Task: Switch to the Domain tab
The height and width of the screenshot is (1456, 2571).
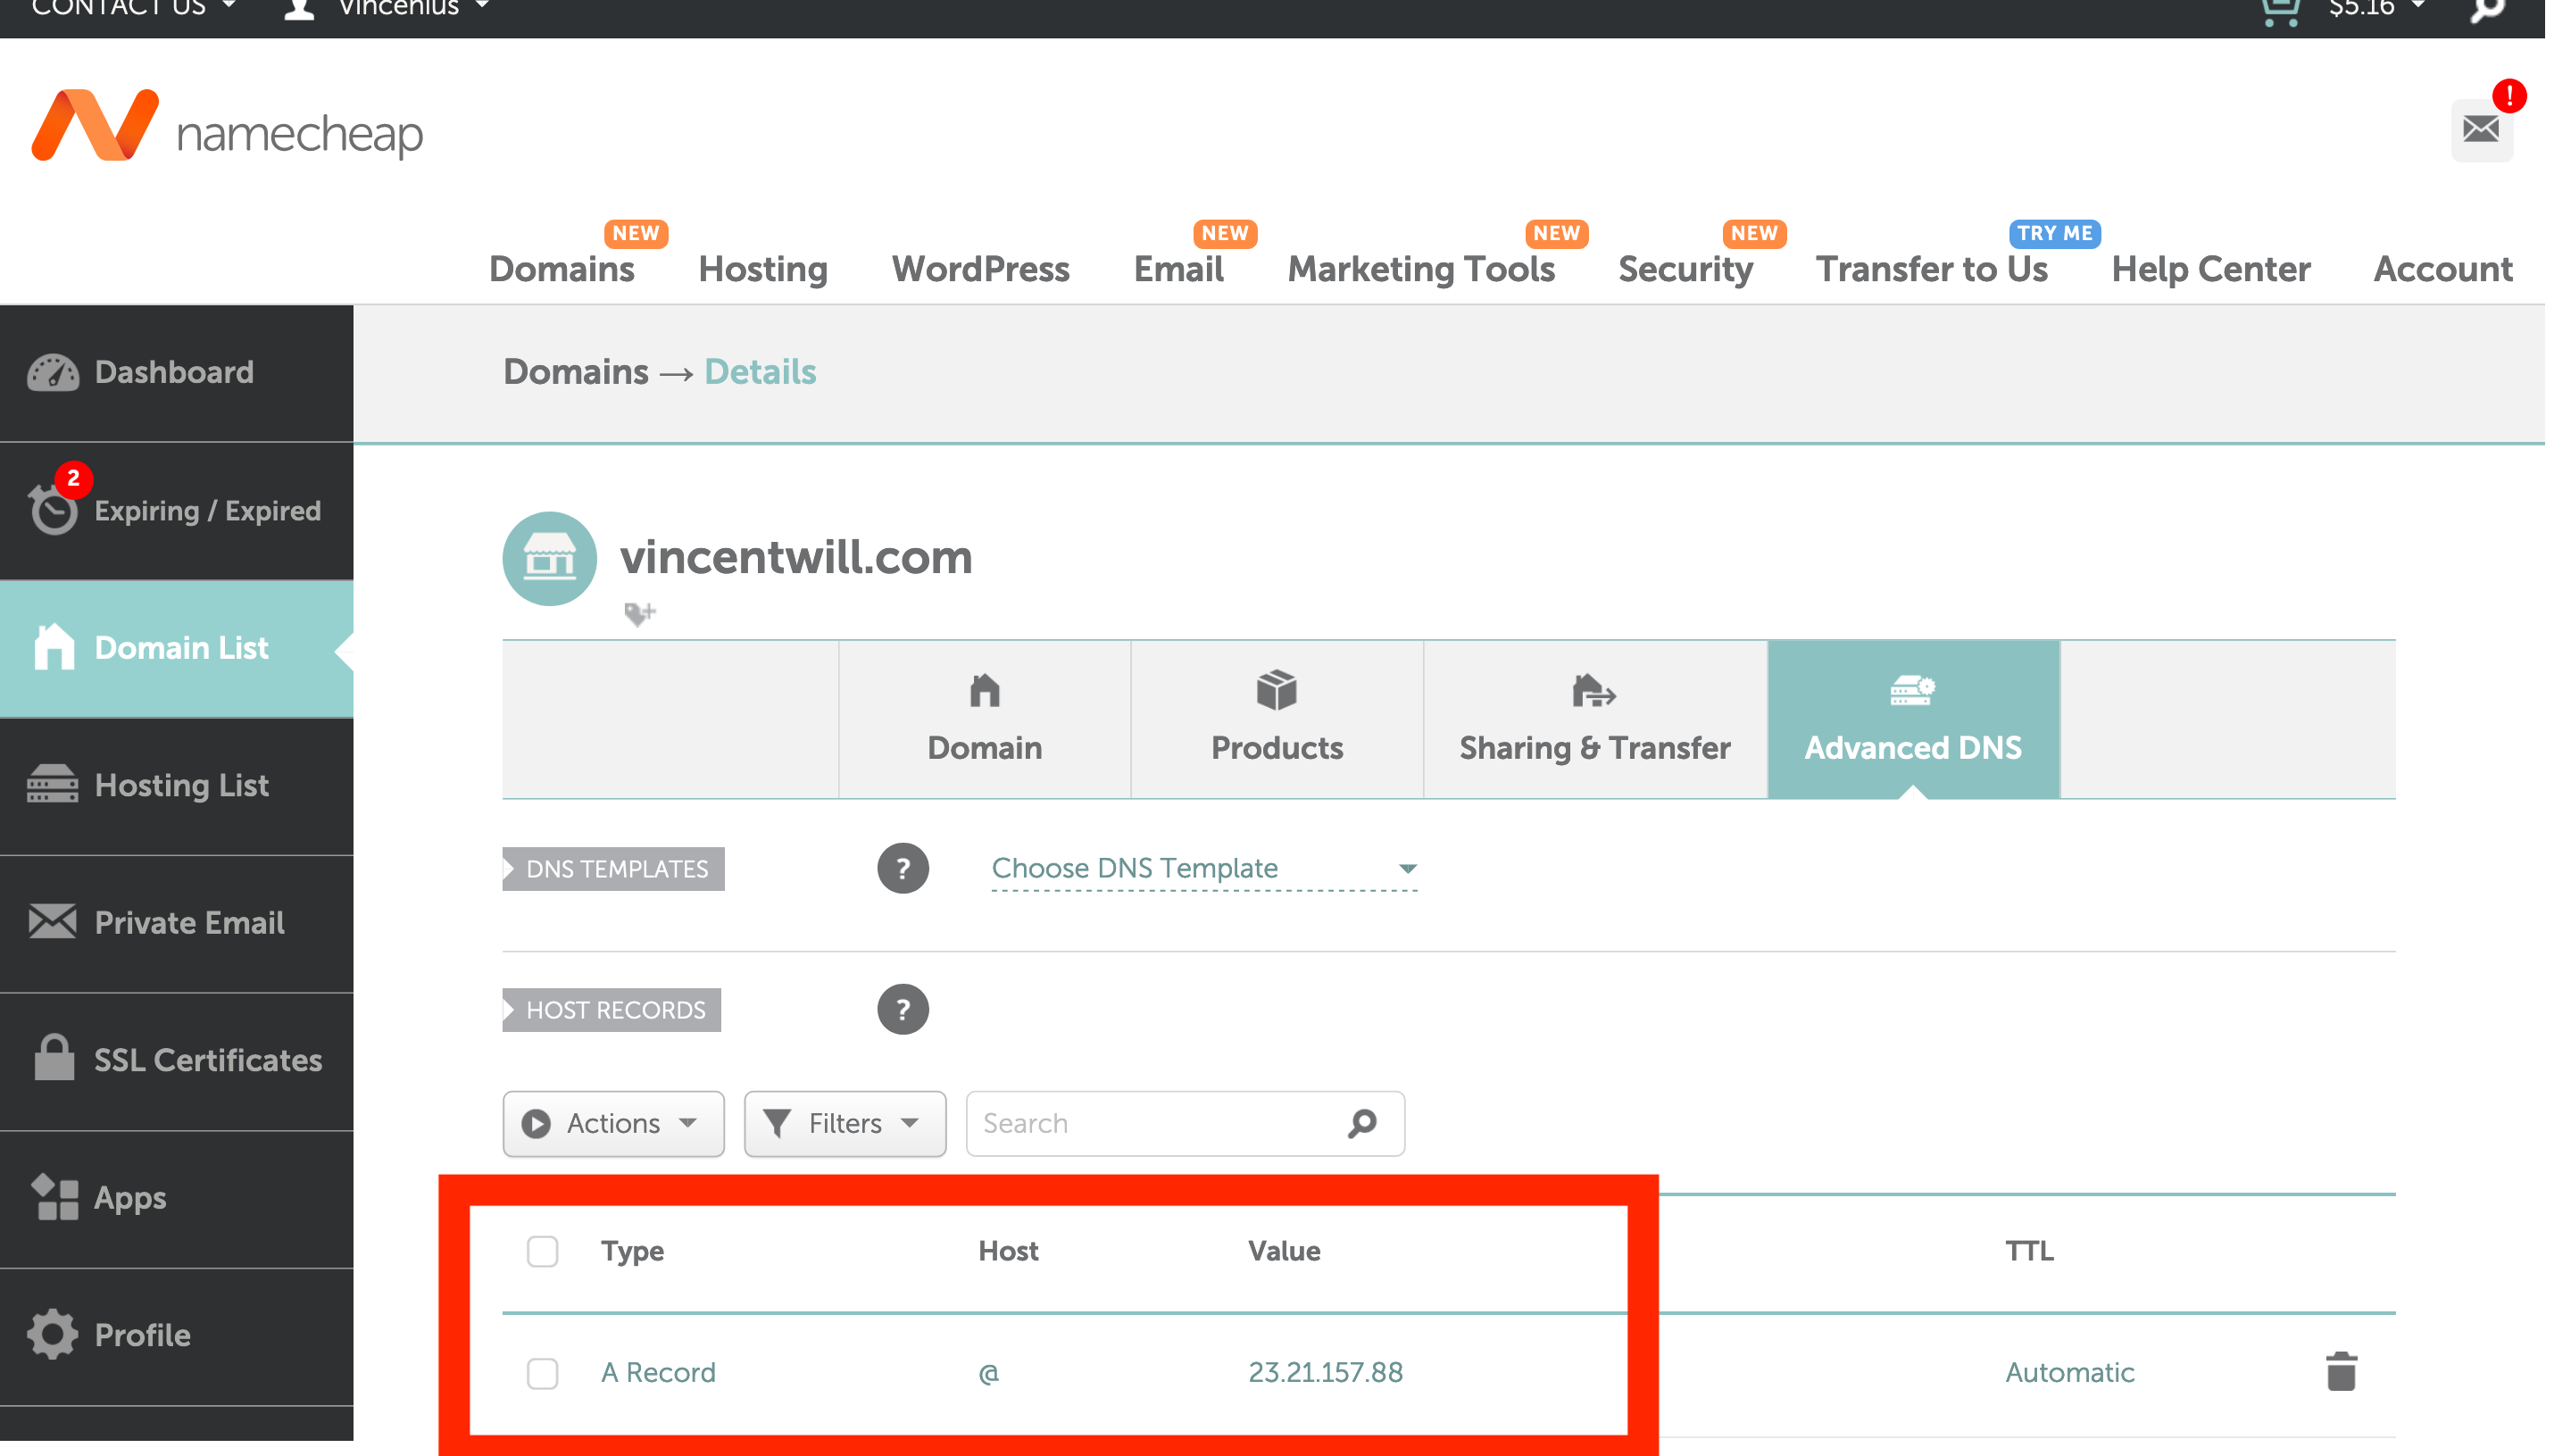Action: tap(986, 720)
